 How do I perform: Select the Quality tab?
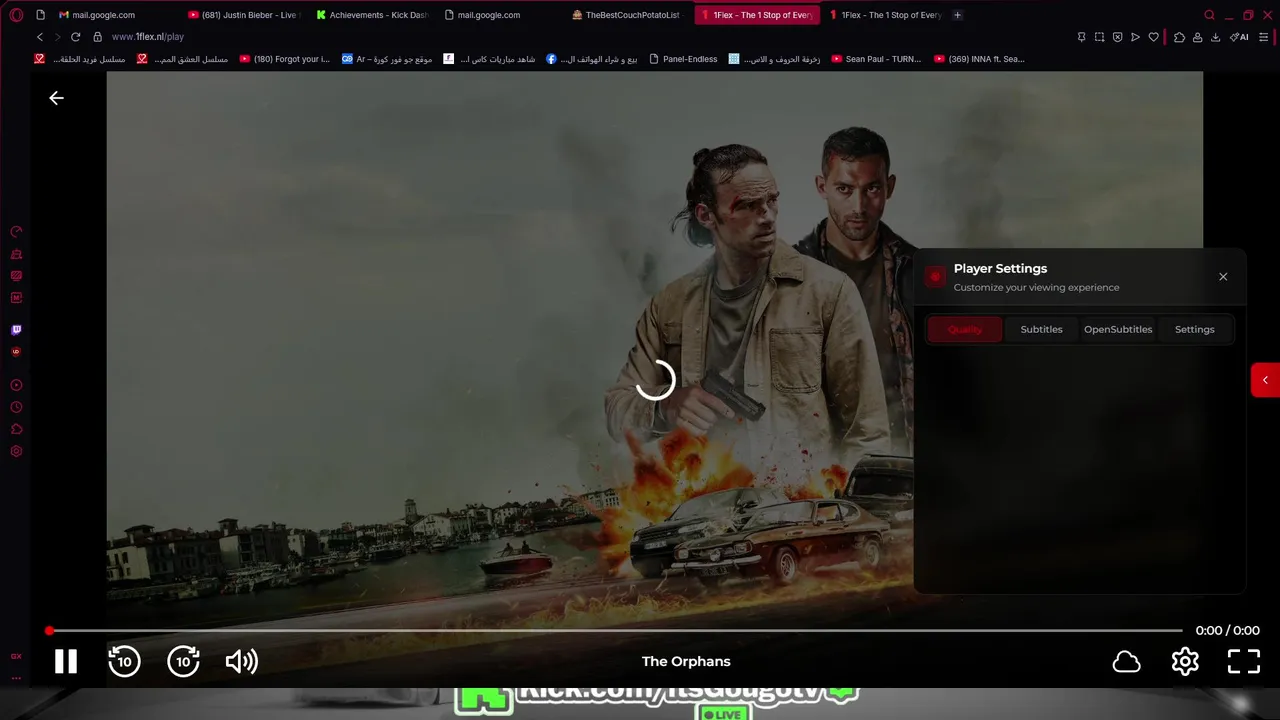click(x=965, y=329)
